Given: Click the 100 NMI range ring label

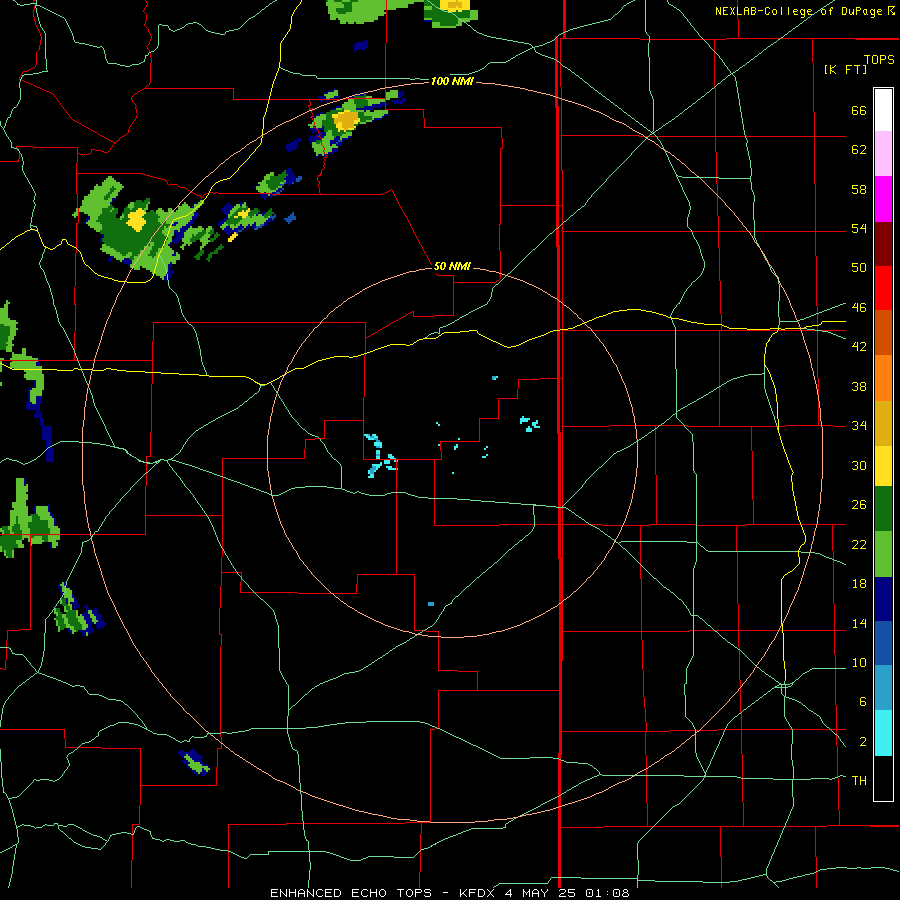Looking at the screenshot, I should point(452,82).
